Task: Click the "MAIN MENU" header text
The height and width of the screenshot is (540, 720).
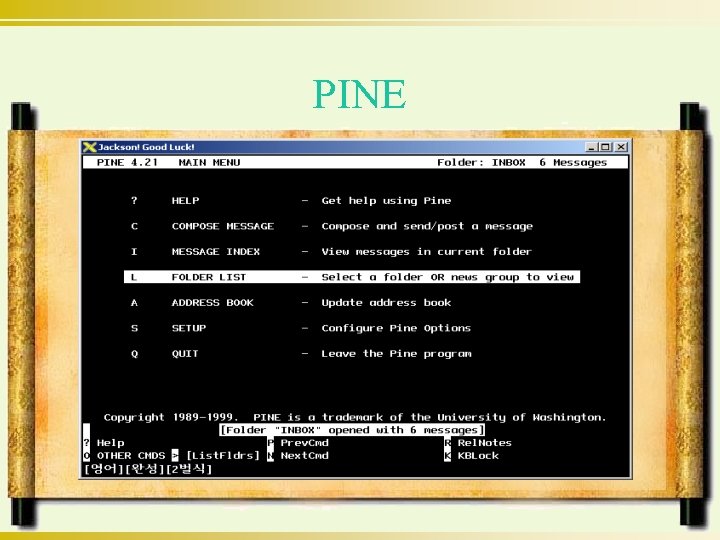Action: pyautogui.click(x=209, y=163)
